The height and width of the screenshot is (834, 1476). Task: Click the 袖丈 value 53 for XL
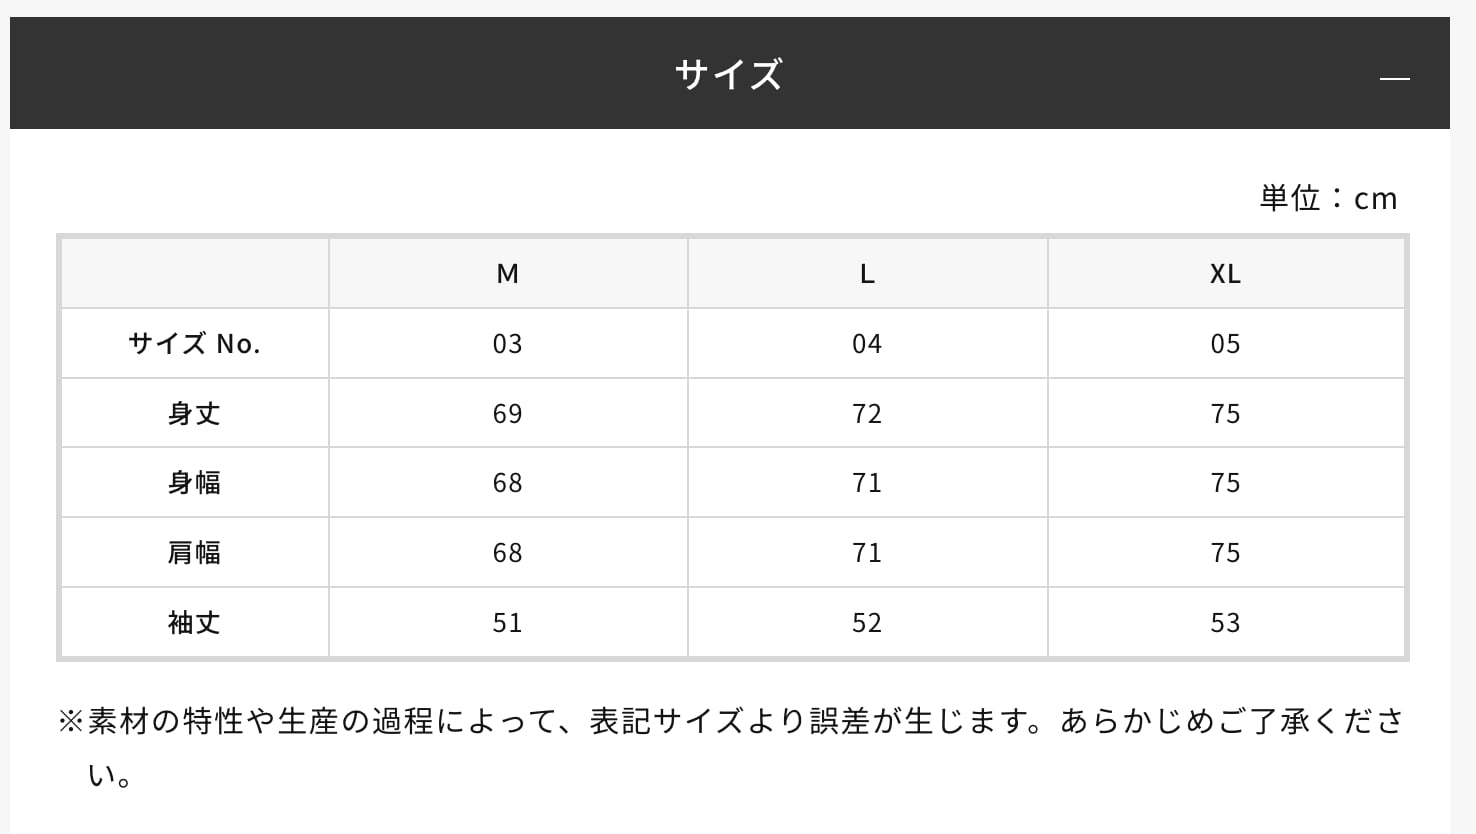point(1225,623)
